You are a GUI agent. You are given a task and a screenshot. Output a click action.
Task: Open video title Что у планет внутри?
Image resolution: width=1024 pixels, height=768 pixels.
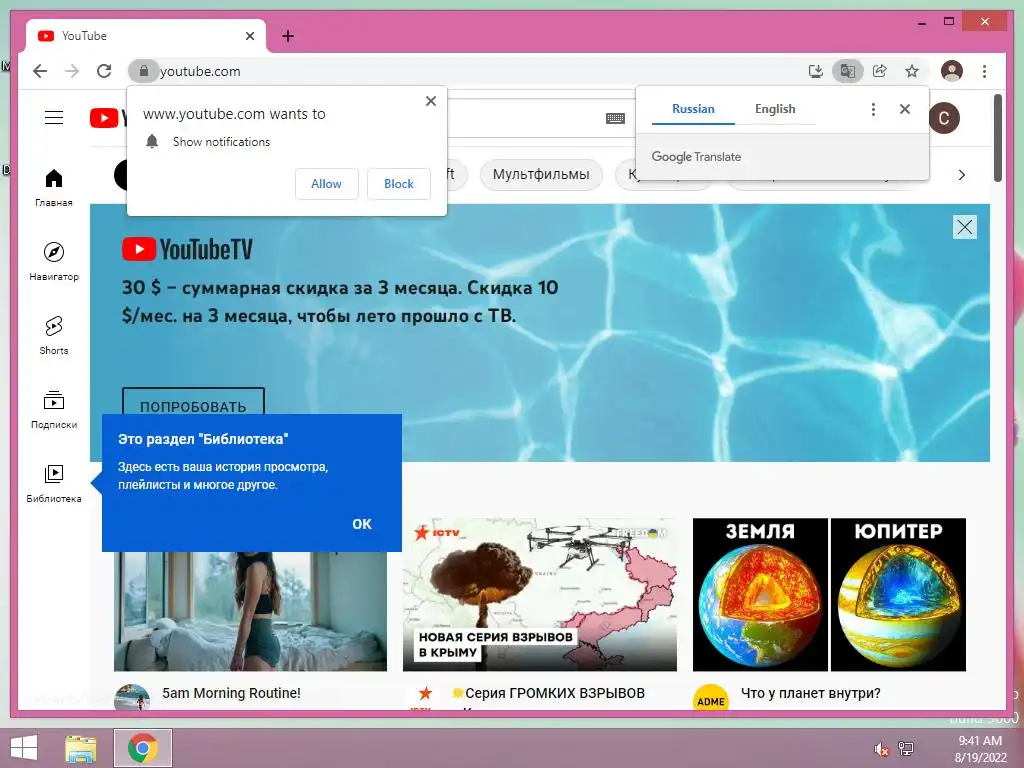[x=810, y=693]
